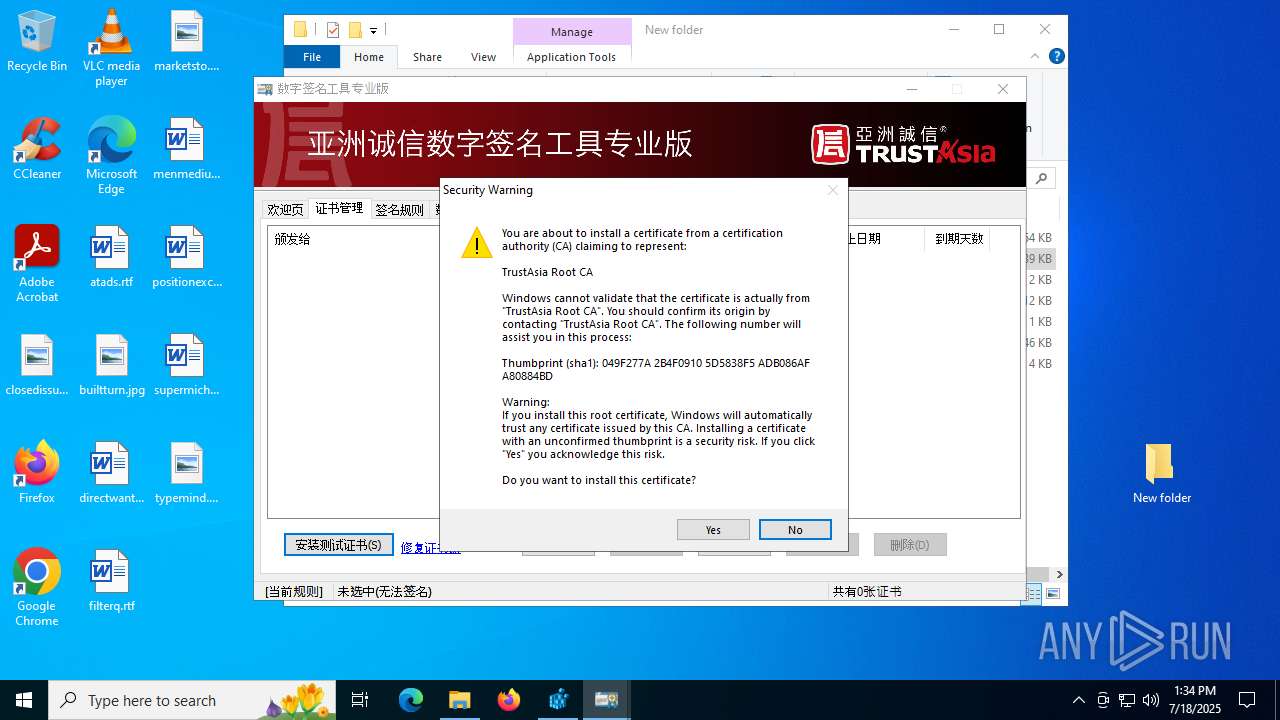Click the 修复证书 link in signing tool
This screenshot has height=720, width=1280.
[x=430, y=547]
